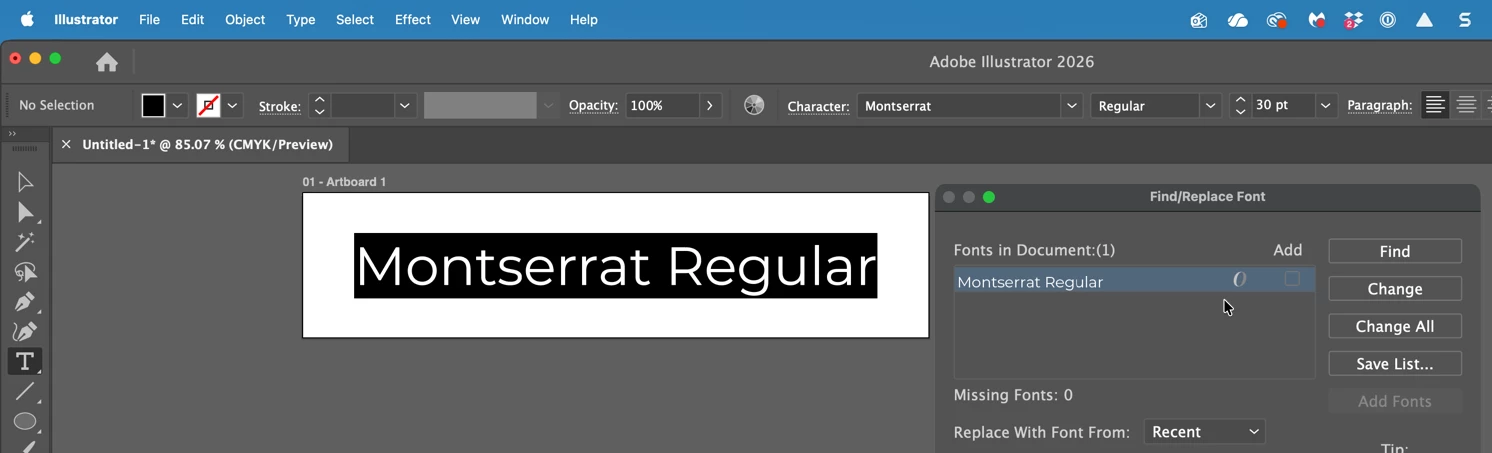Open the Opacity panel link
This screenshot has width=1492, height=453.
(x=593, y=105)
